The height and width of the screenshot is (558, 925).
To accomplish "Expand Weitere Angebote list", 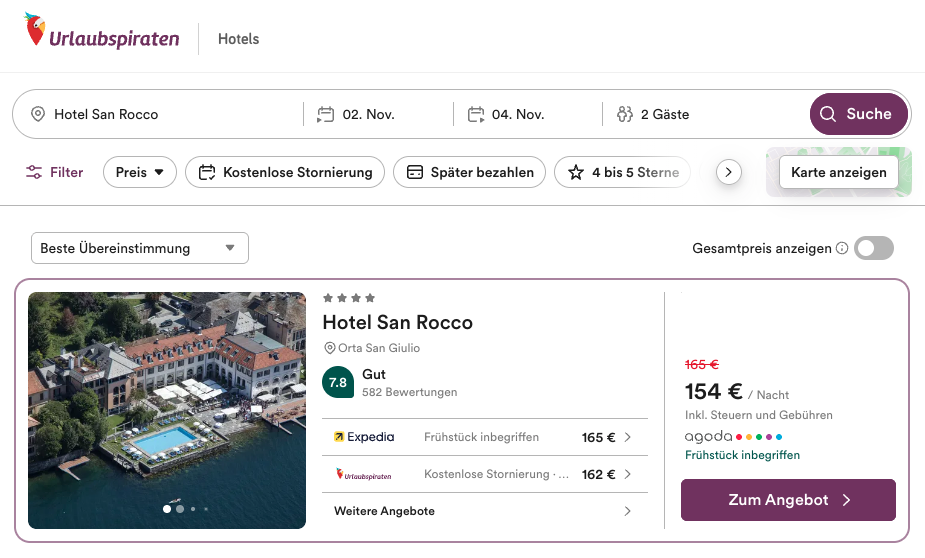I will (x=484, y=511).
